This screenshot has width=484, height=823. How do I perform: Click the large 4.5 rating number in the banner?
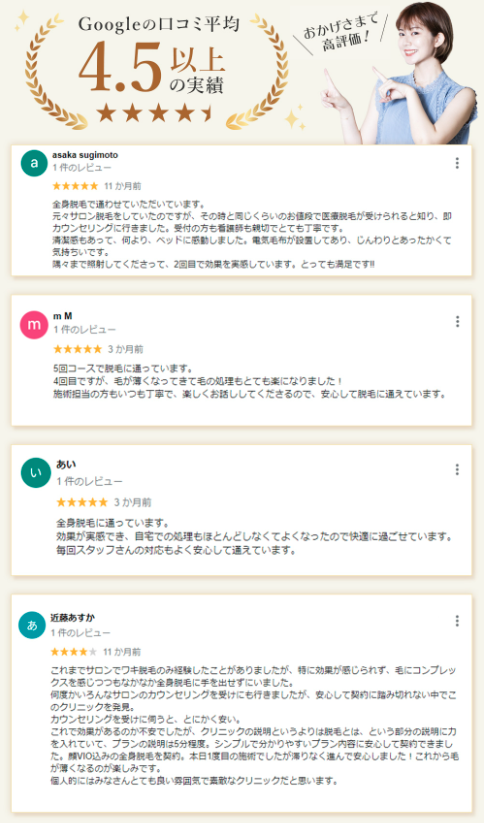120,68
